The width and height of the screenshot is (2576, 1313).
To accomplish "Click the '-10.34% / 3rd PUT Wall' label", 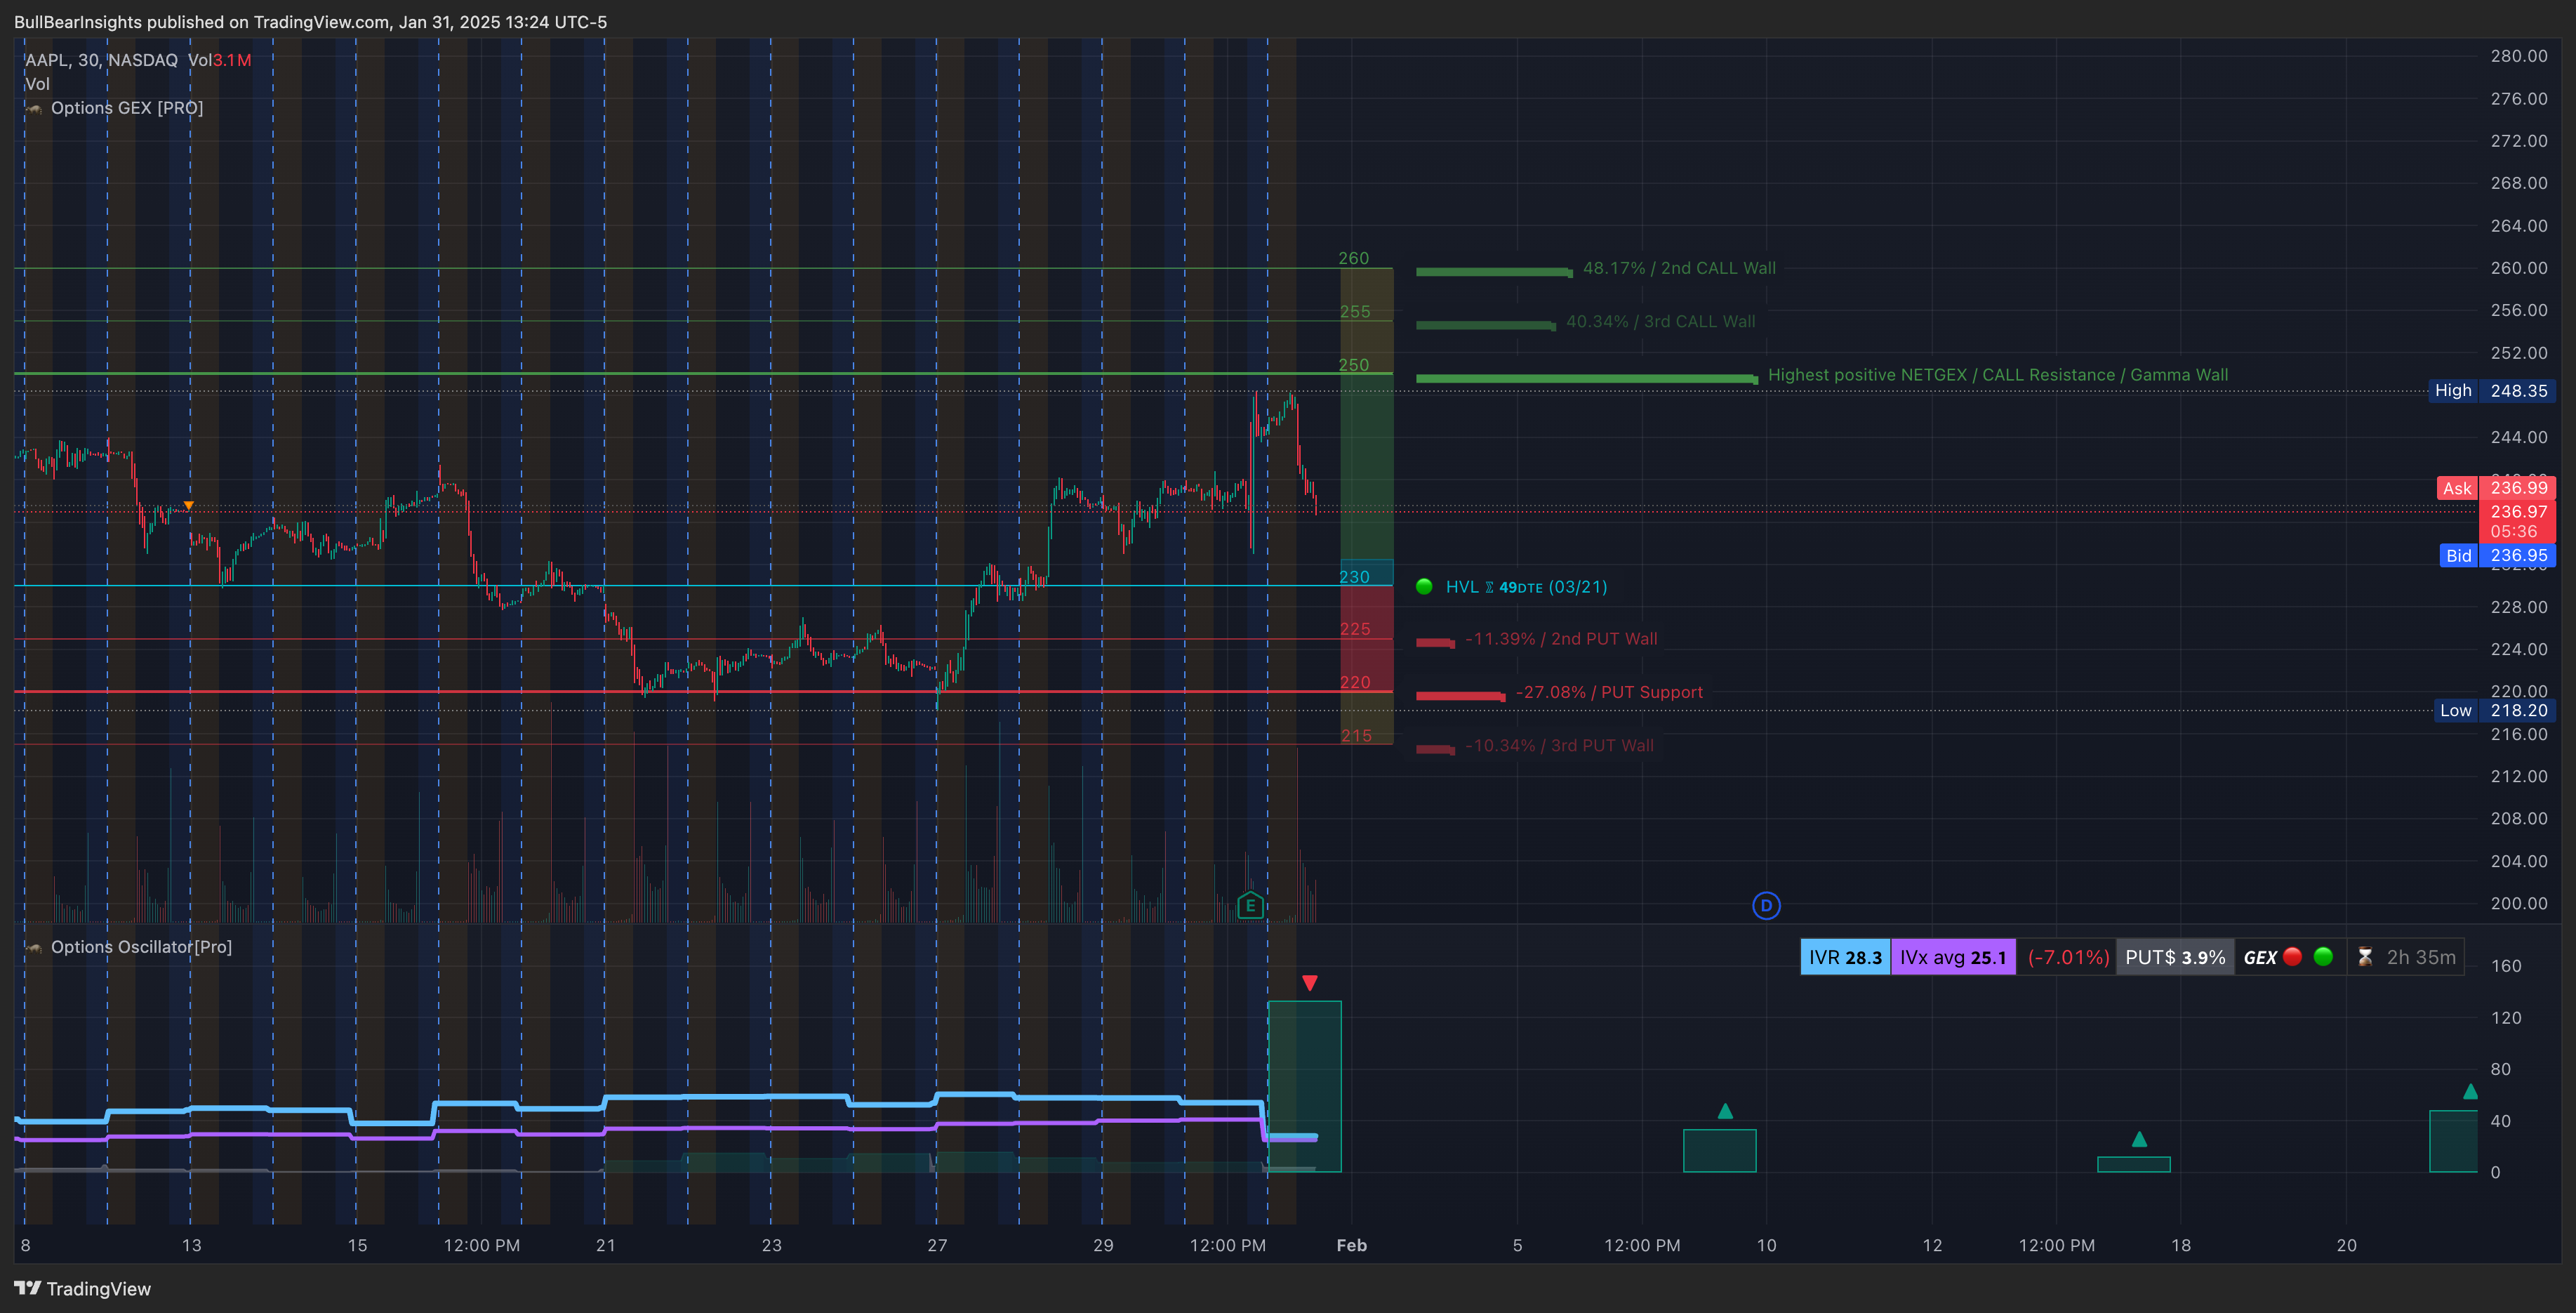I will [x=1559, y=746].
